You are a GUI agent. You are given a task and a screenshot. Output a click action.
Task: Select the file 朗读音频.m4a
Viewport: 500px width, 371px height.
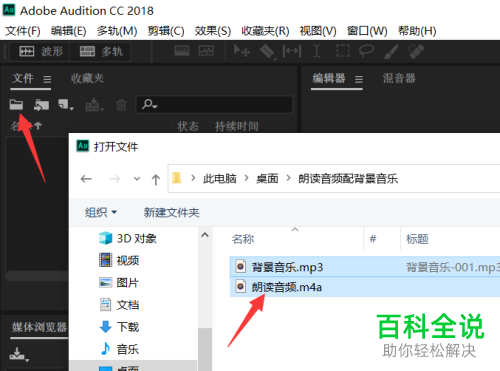pos(365,287)
